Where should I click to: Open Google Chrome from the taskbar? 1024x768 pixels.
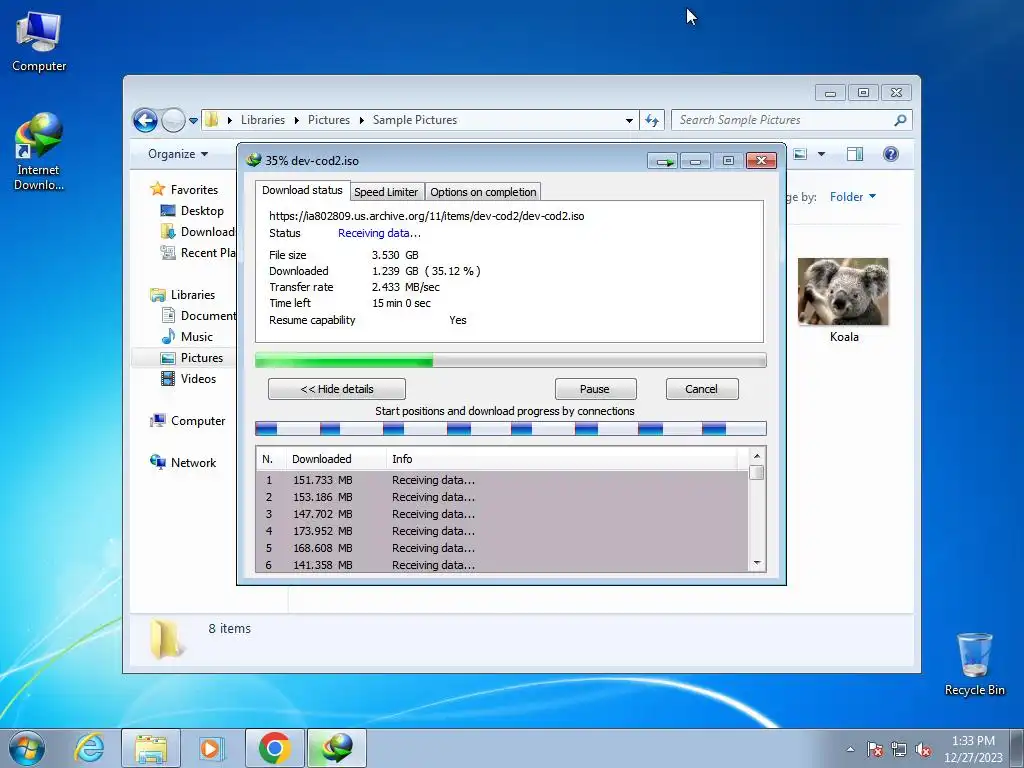274,748
